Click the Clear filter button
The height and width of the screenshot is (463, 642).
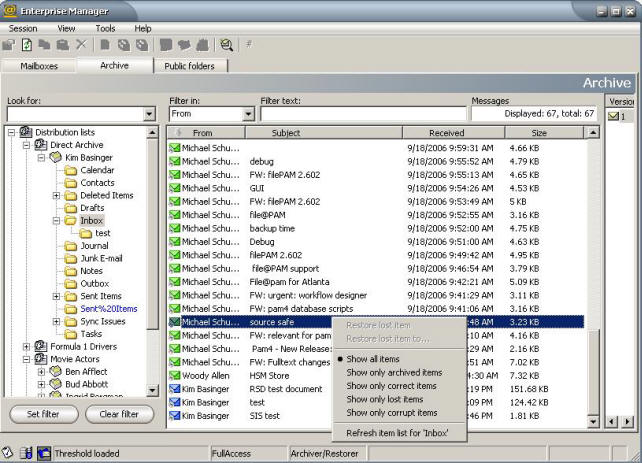[x=119, y=414]
